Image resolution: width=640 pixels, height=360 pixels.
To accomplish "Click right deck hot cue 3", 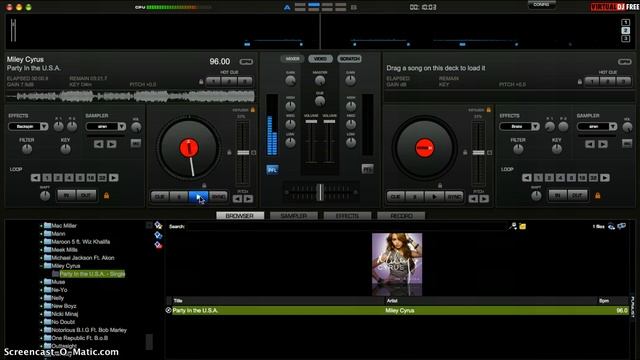I will (x=623, y=82).
